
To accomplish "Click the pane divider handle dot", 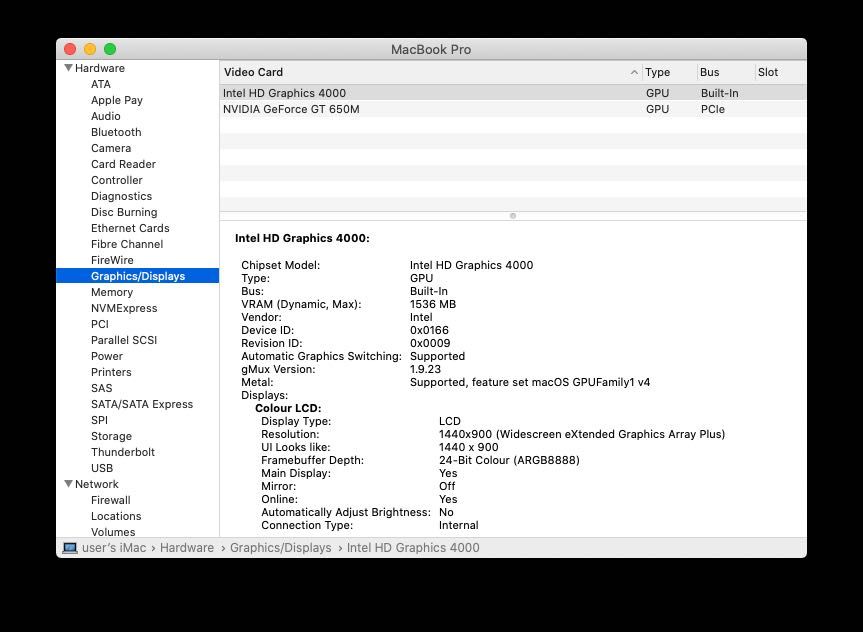I will 513,216.
